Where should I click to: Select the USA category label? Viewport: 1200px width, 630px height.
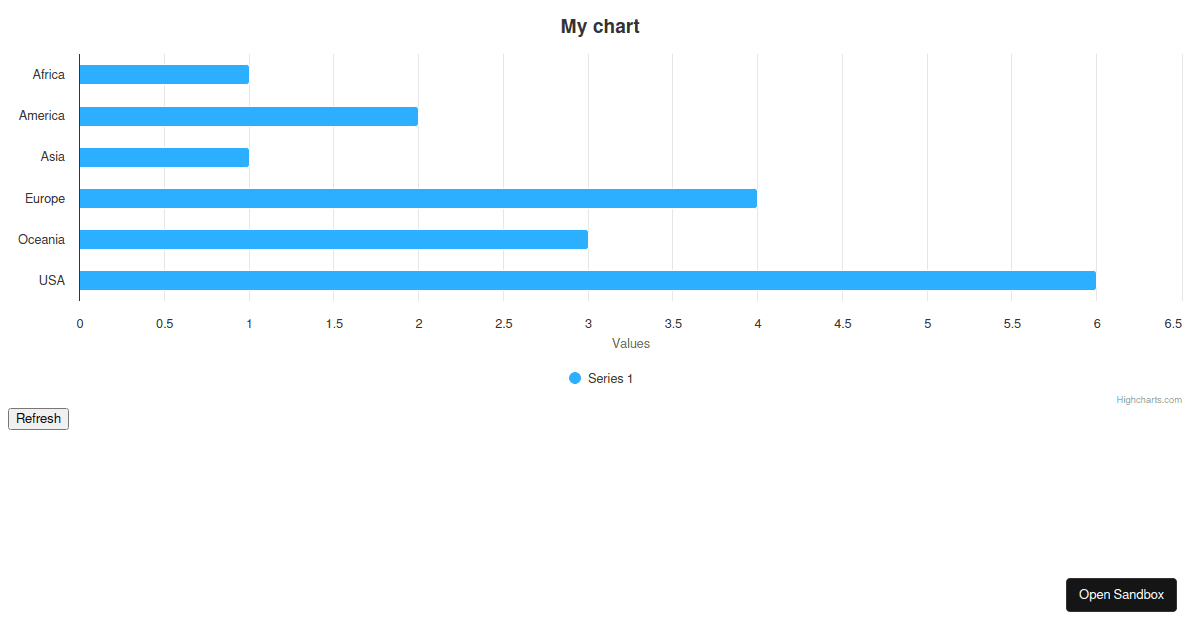click(x=51, y=280)
